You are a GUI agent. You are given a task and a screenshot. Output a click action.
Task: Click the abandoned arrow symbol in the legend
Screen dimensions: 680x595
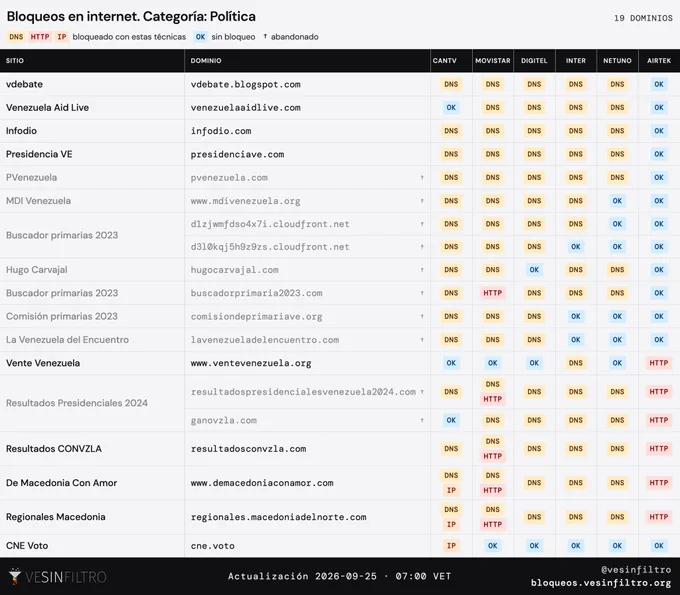[x=265, y=36]
